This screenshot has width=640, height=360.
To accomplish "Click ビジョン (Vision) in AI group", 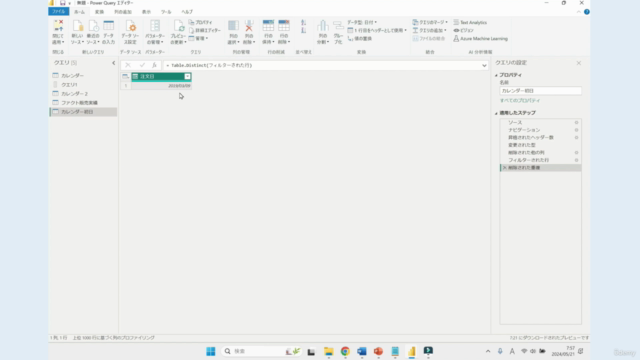I will click(x=463, y=30).
